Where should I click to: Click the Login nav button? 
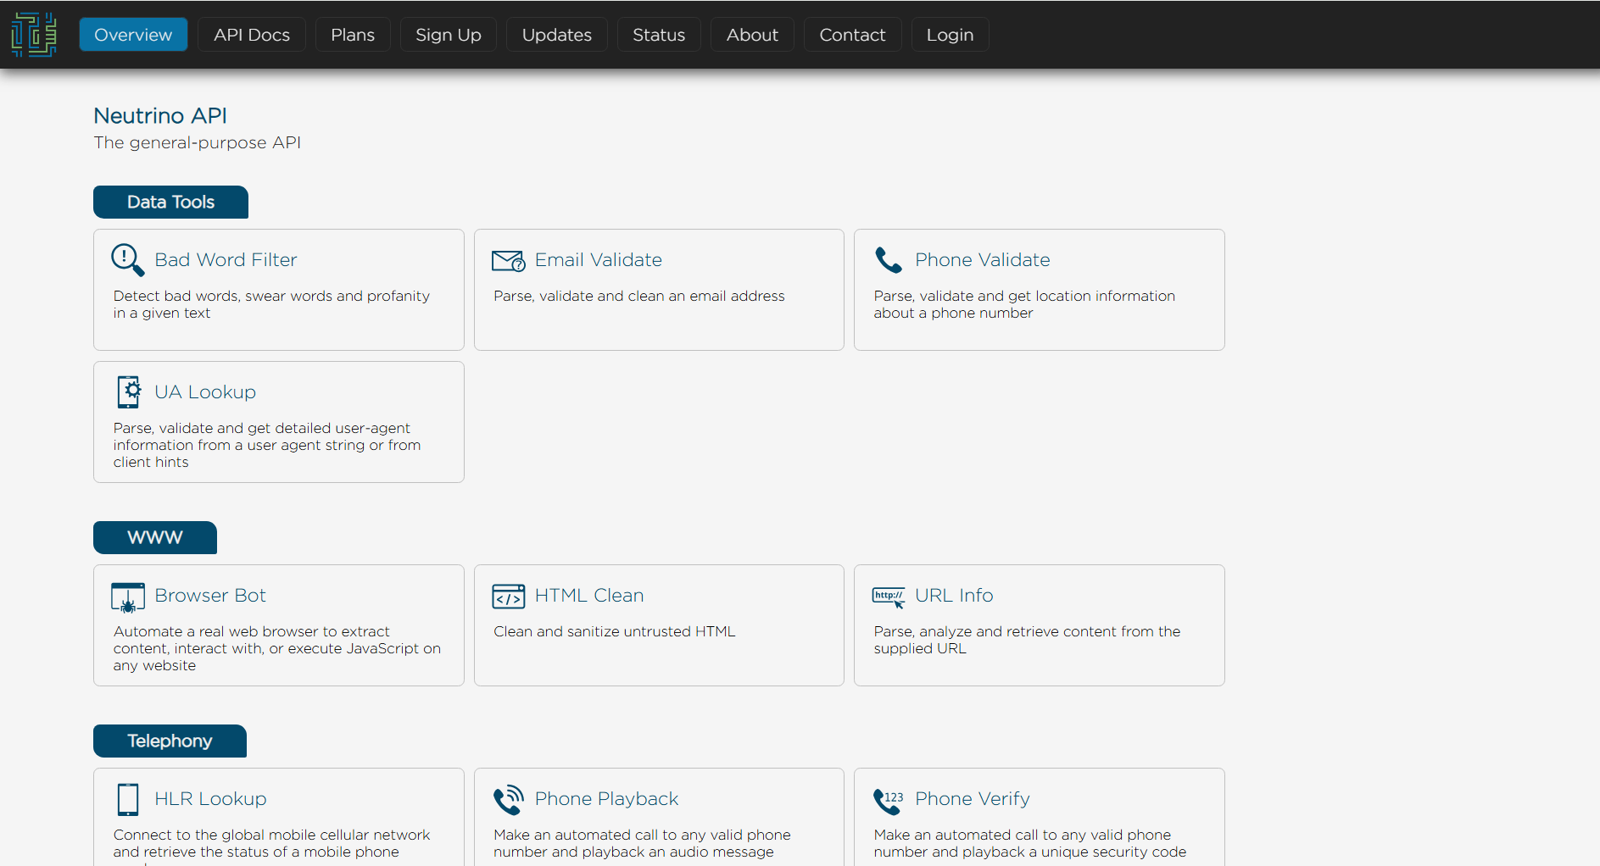point(950,34)
